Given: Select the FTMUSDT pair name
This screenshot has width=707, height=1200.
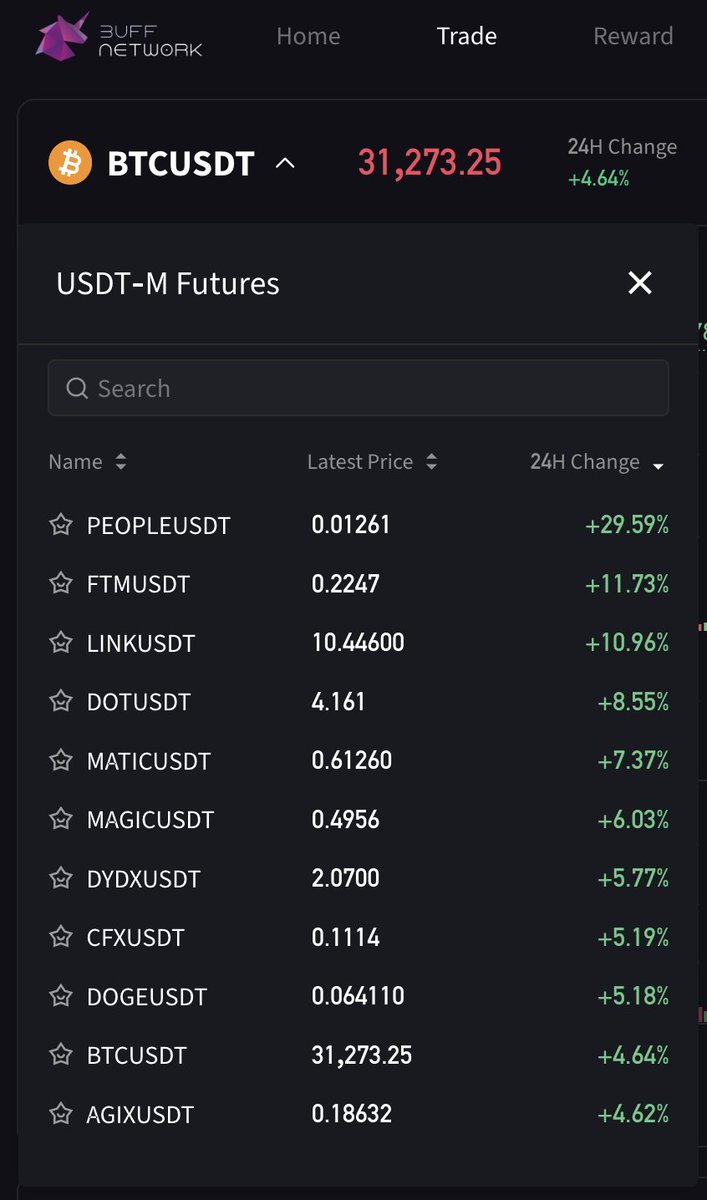Looking at the screenshot, I should (x=138, y=584).
